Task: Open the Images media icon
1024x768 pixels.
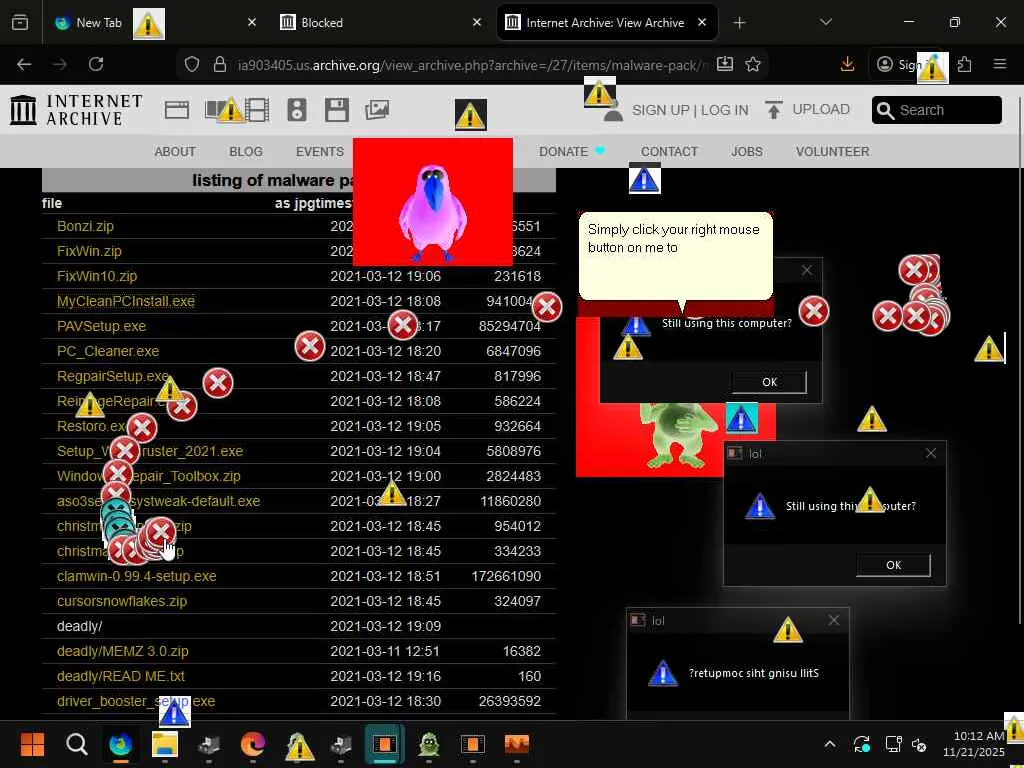Action: pyautogui.click(x=377, y=110)
